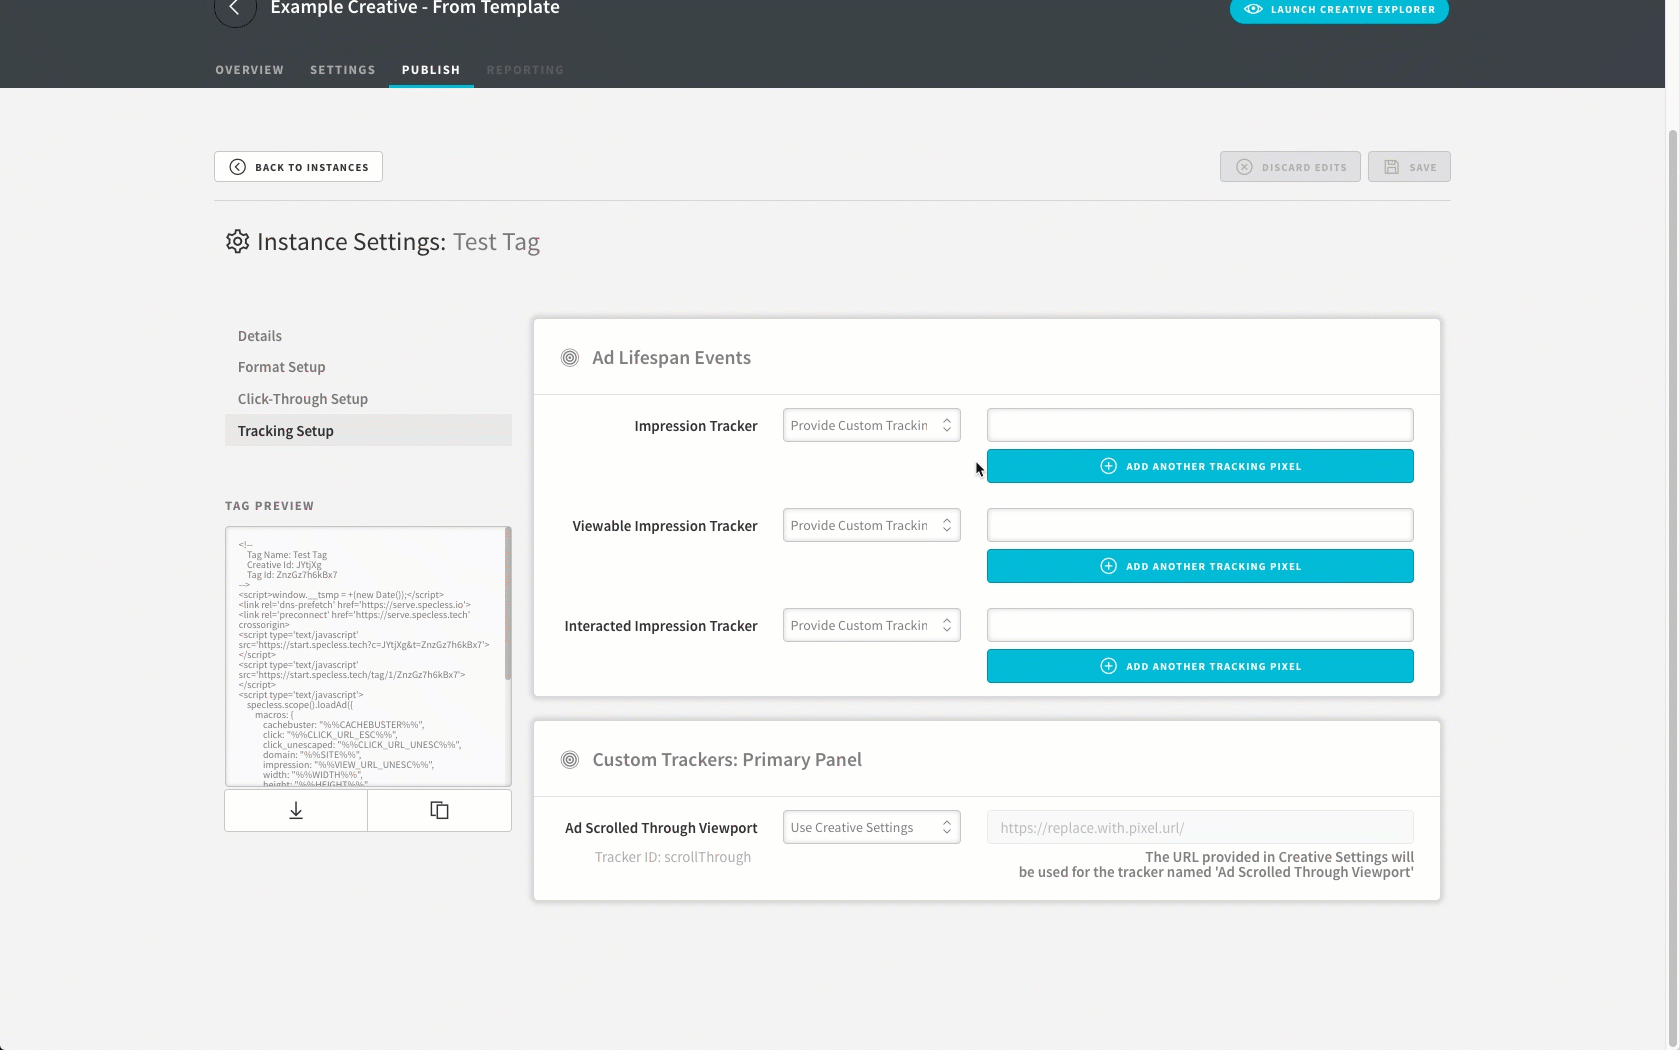Copy tag preview to clipboard
Viewport: 1680px width, 1050px height.
[439, 810]
